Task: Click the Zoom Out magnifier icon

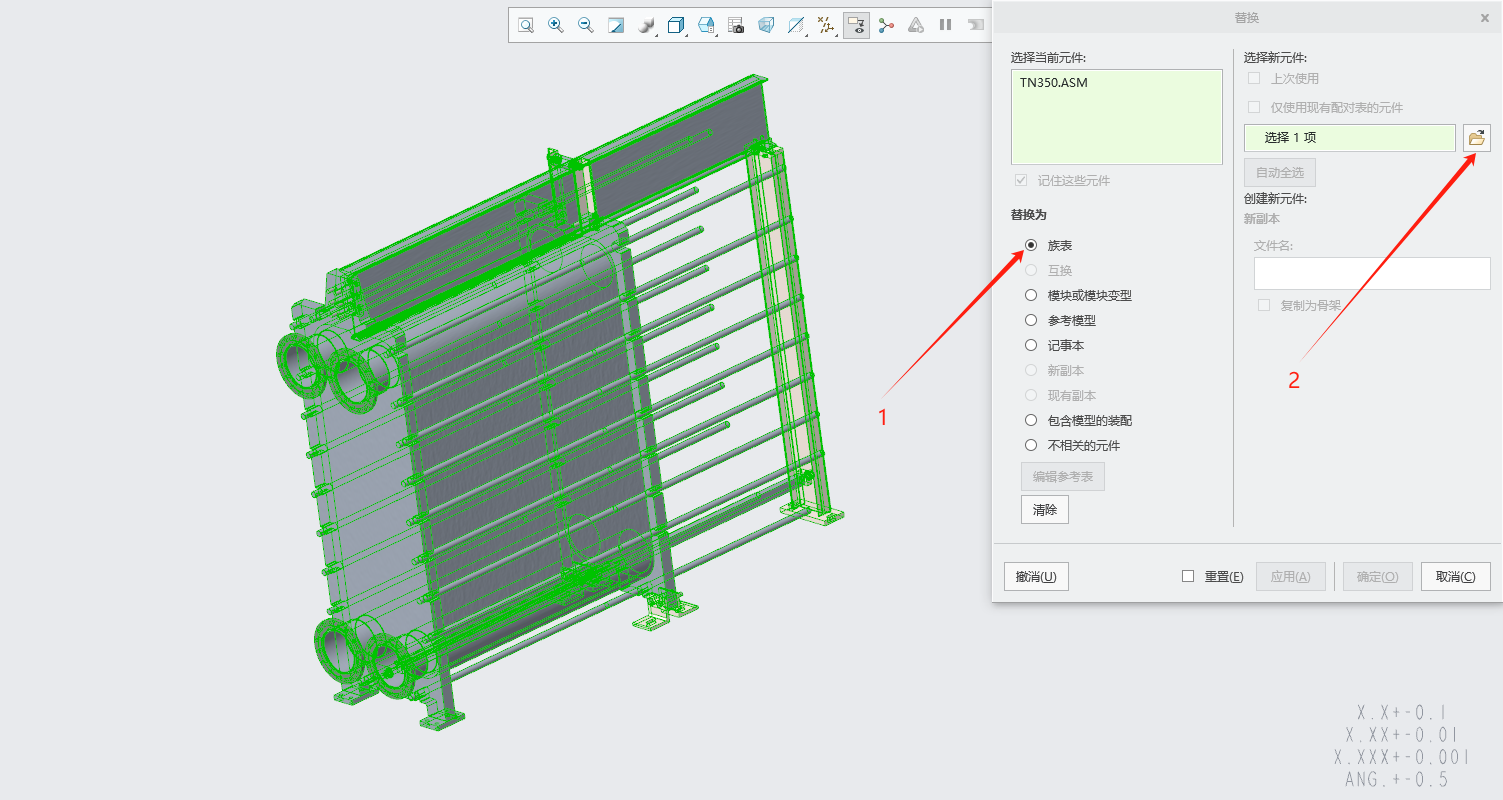Action: point(586,25)
